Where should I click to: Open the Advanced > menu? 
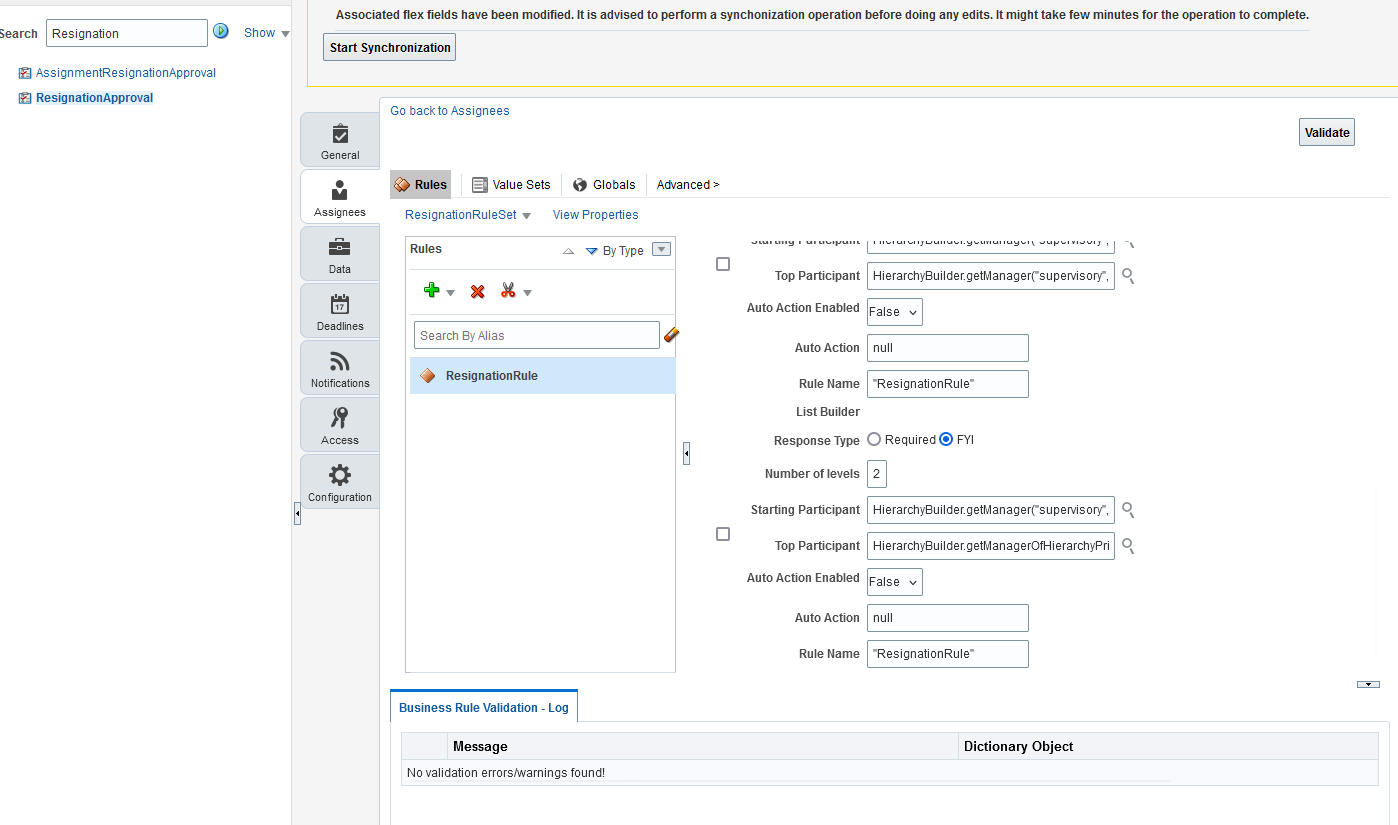[x=688, y=185]
